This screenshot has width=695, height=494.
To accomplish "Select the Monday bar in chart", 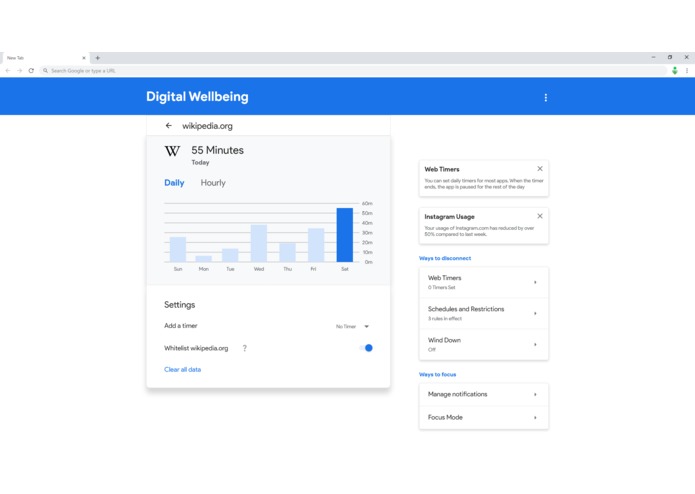I will (203, 259).
